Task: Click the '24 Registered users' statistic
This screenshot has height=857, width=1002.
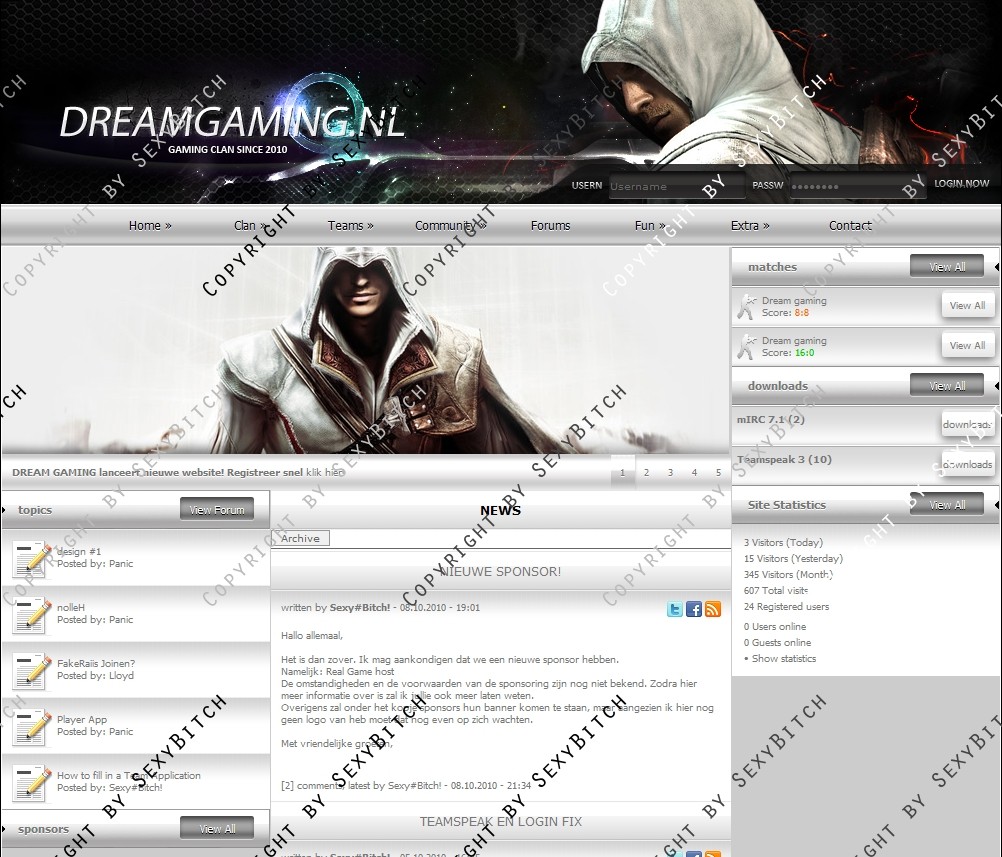Action: pyautogui.click(x=786, y=606)
